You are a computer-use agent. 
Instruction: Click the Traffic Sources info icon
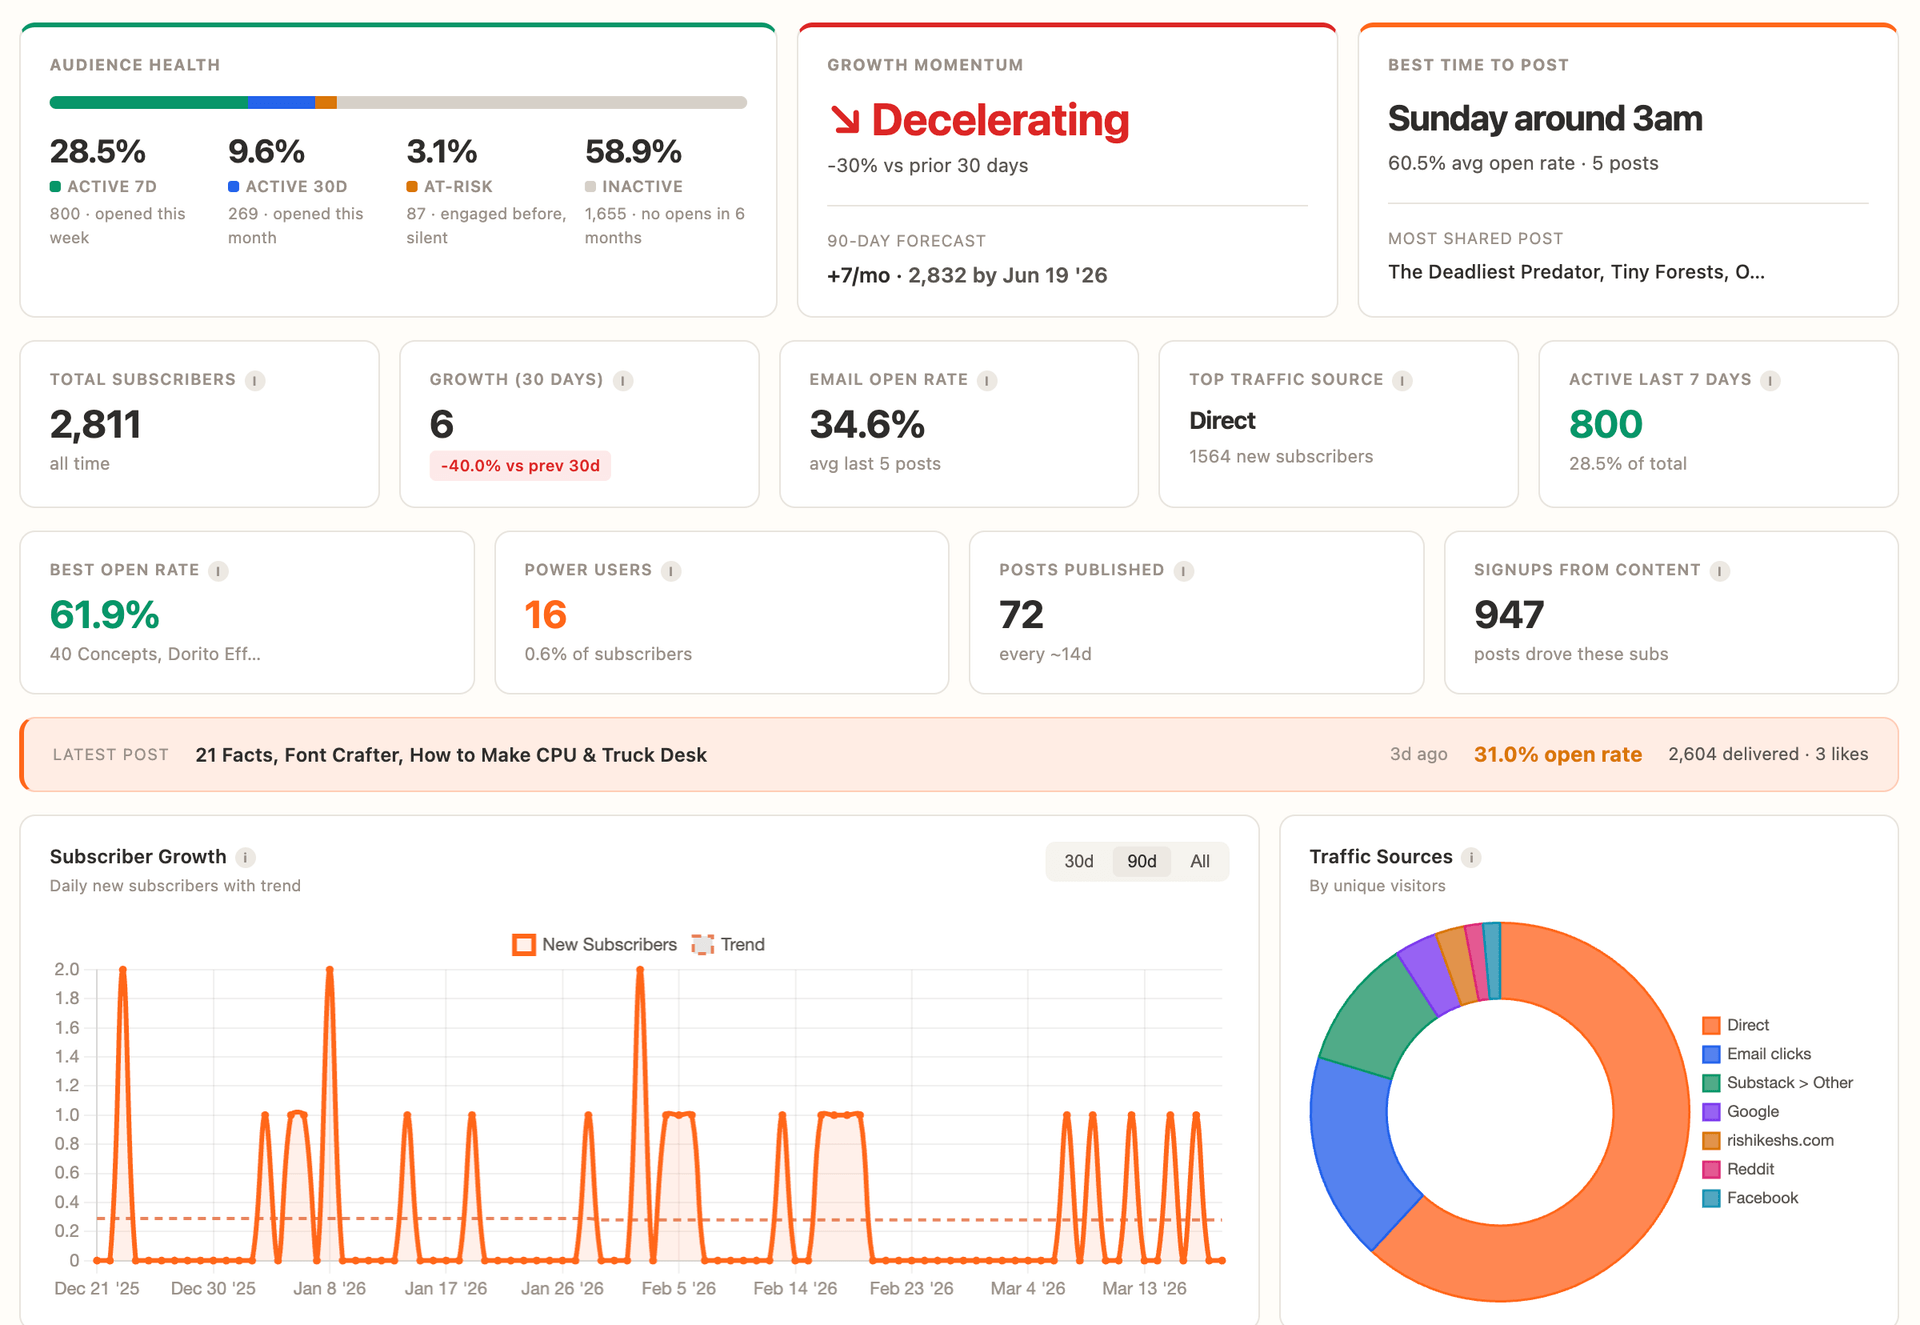pyautogui.click(x=1471, y=858)
